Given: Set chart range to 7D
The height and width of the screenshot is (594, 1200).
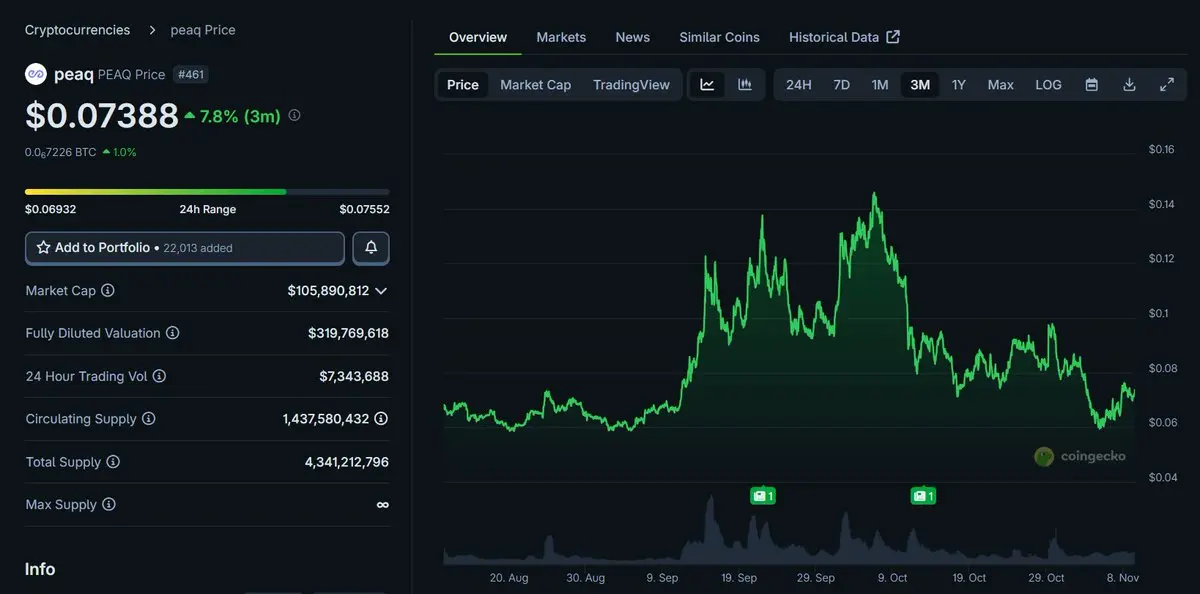Looking at the screenshot, I should [842, 85].
